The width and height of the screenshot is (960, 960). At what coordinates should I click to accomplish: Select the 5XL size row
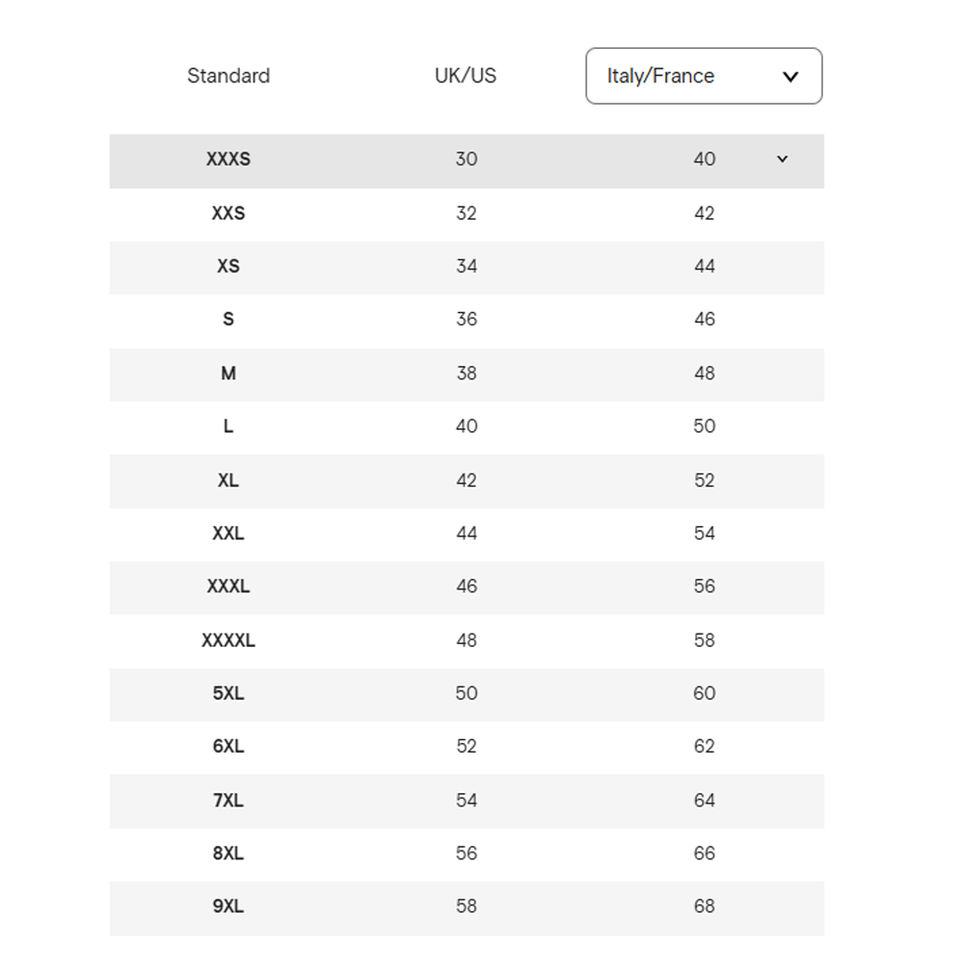(228, 693)
